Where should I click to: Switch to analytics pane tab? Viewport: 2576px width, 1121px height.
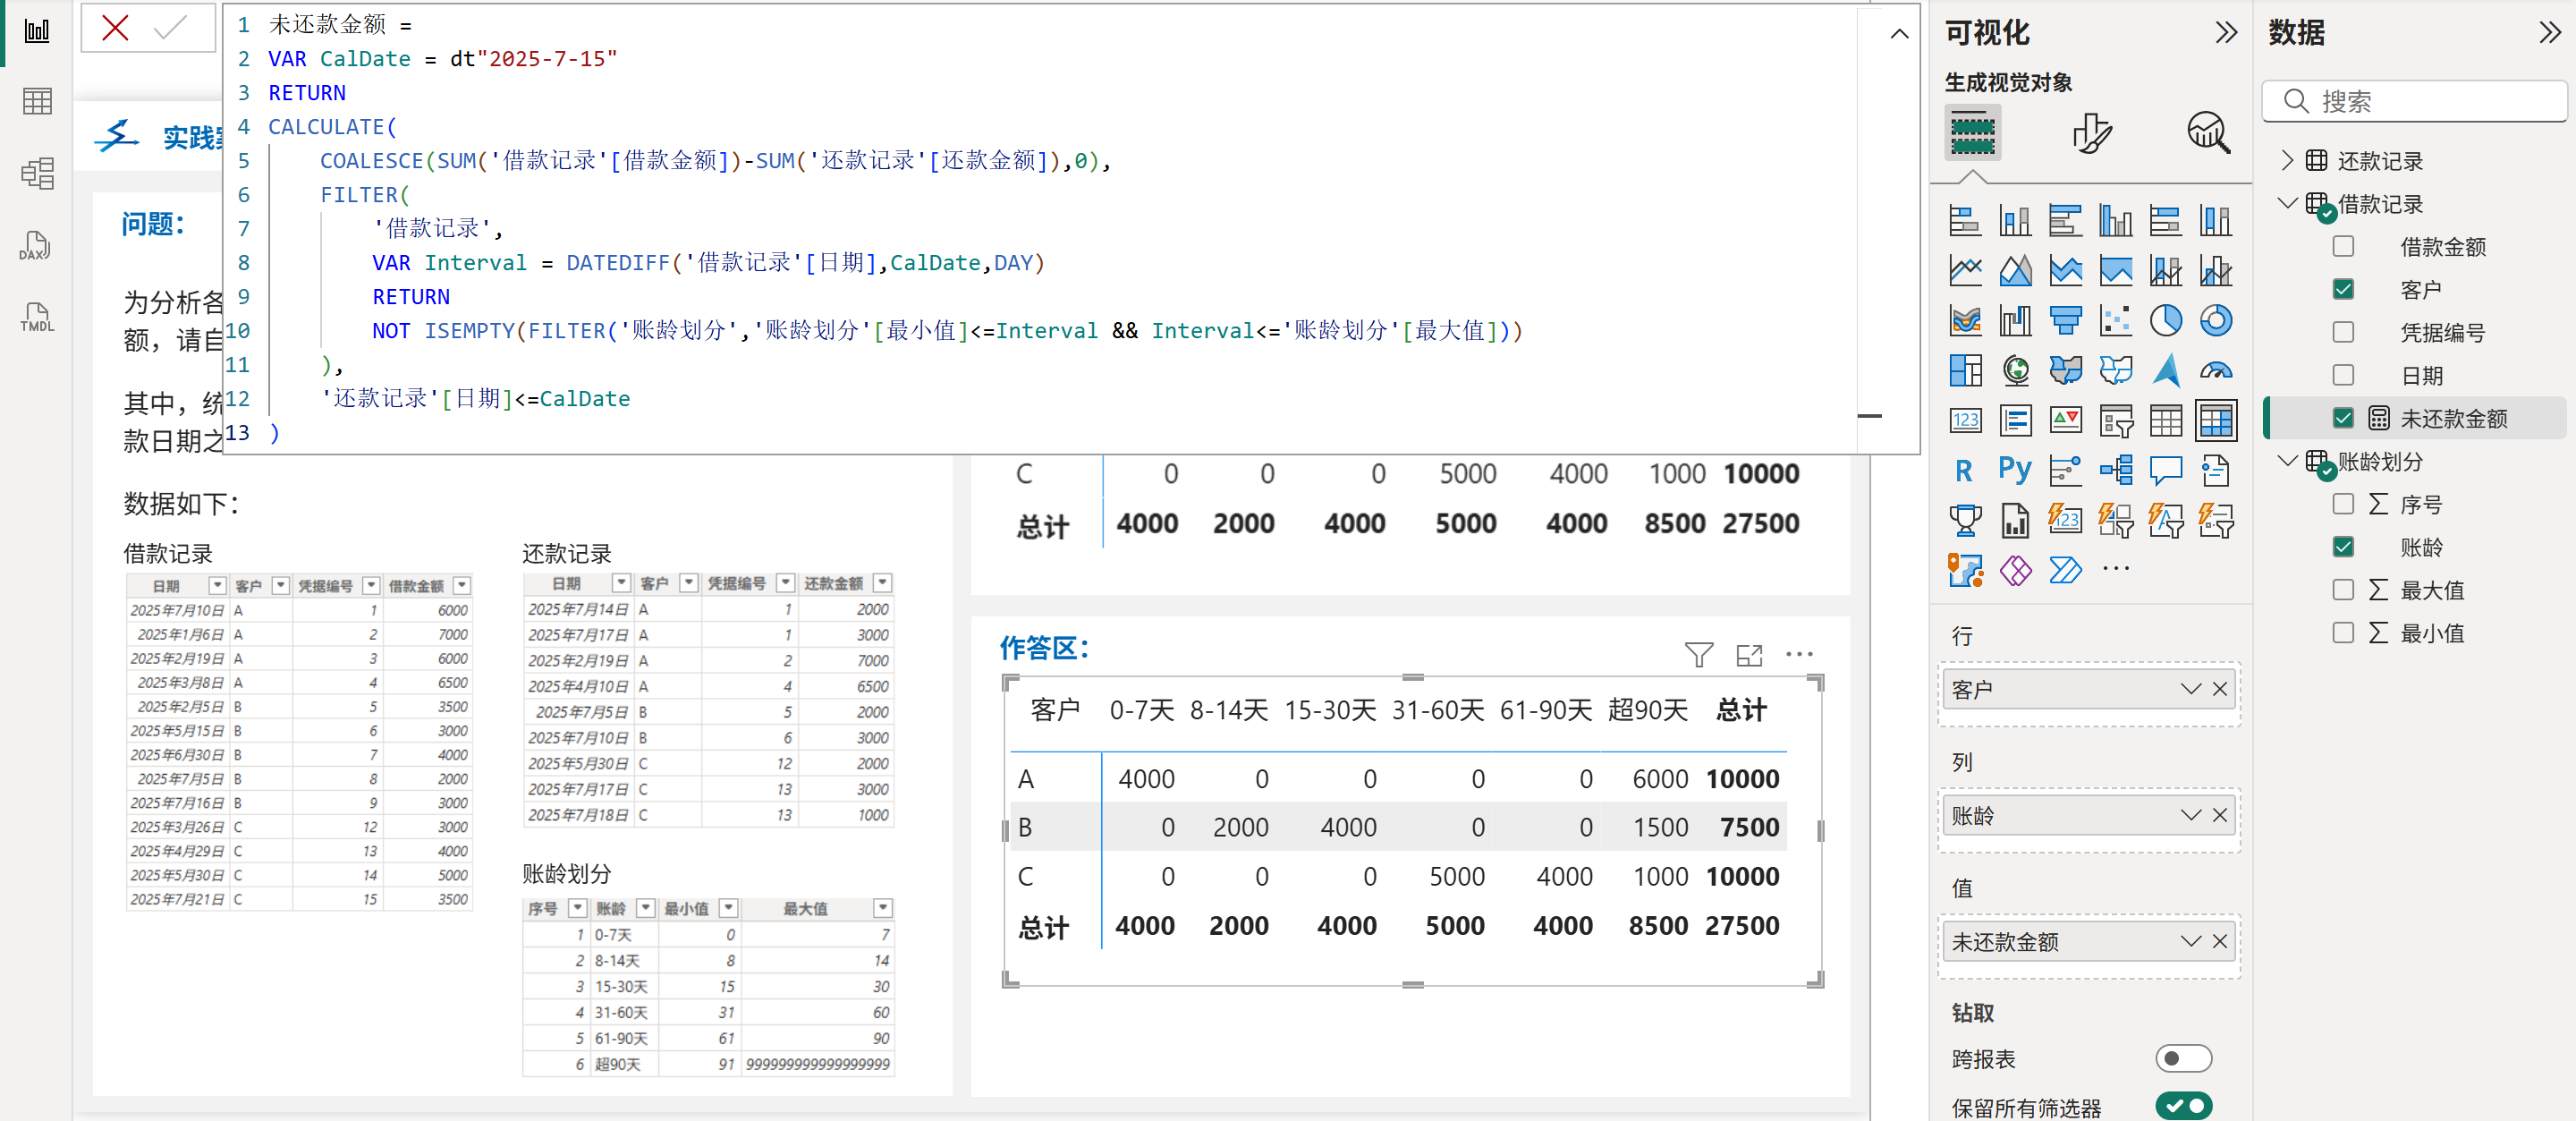click(x=2208, y=132)
